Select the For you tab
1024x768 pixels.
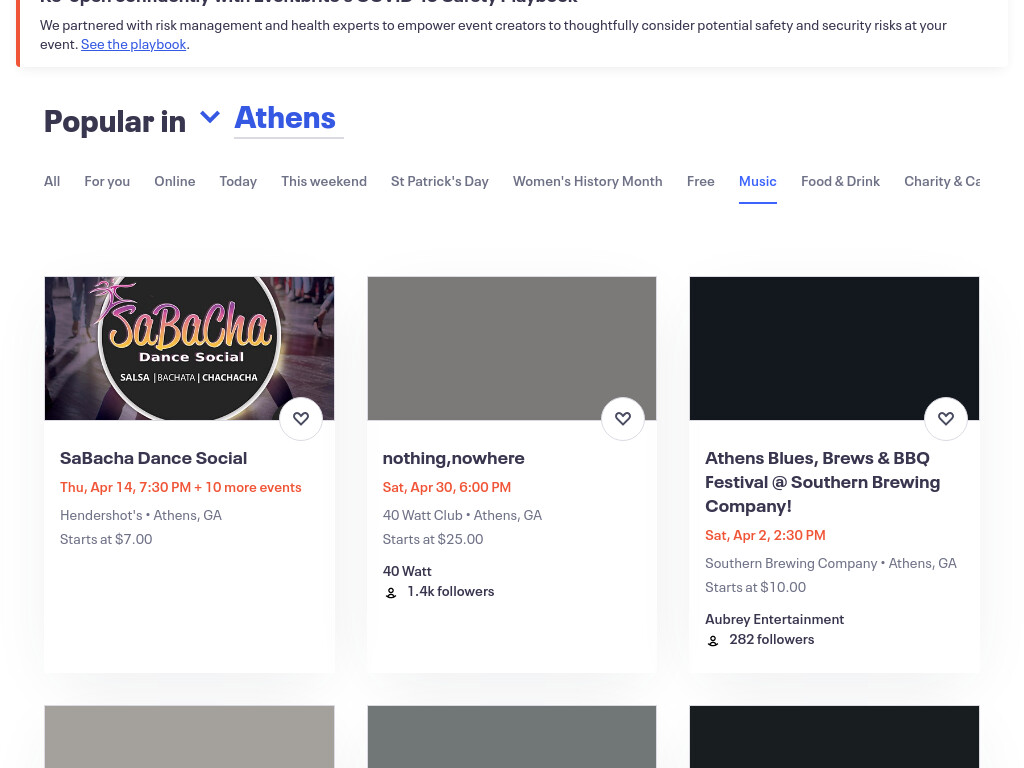coord(107,181)
